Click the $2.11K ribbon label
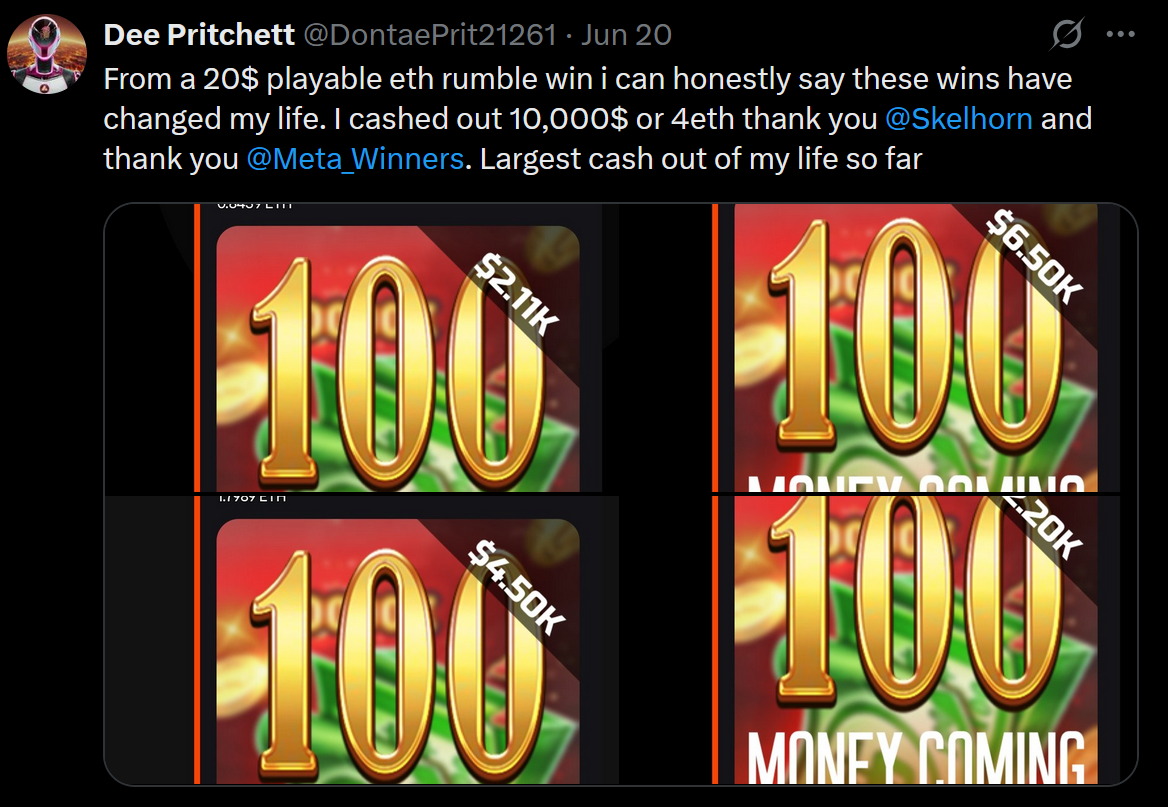This screenshot has width=1168, height=807. click(x=516, y=294)
